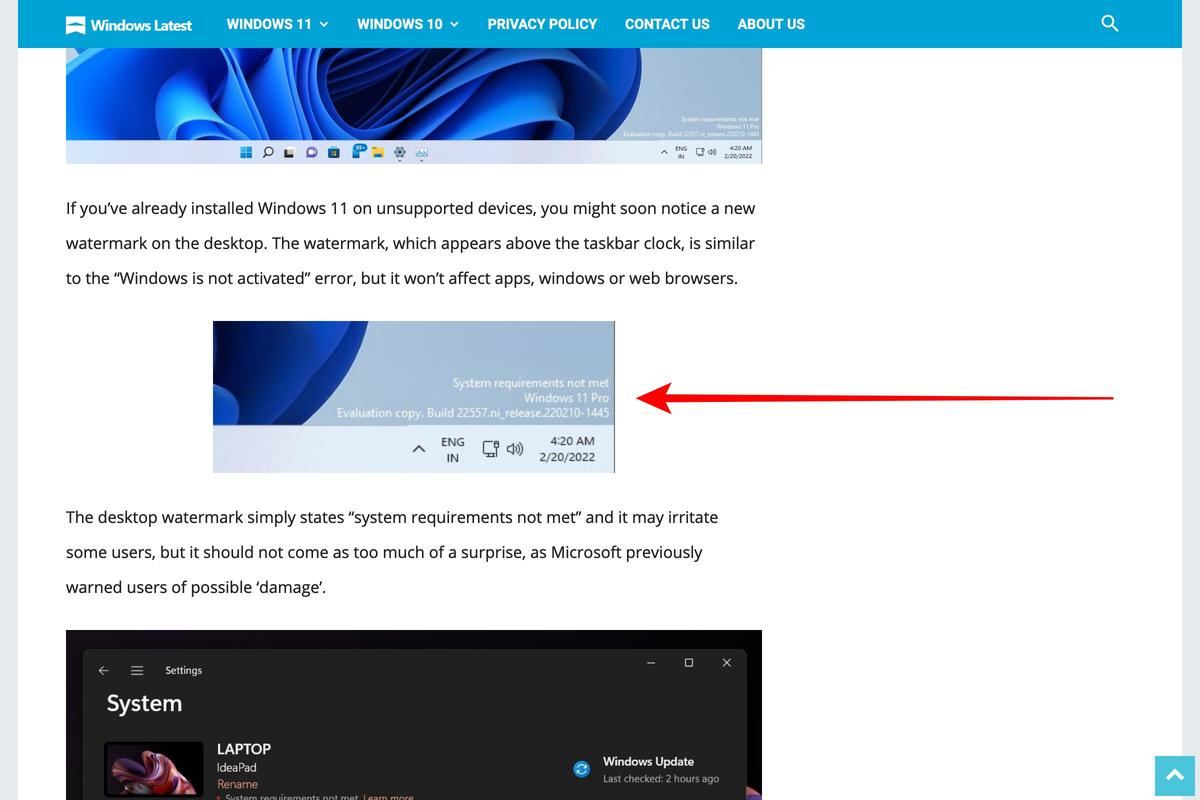Click the File Explorer folder icon in top desktop screenshot
This screenshot has height=800, width=1200.
click(378, 152)
